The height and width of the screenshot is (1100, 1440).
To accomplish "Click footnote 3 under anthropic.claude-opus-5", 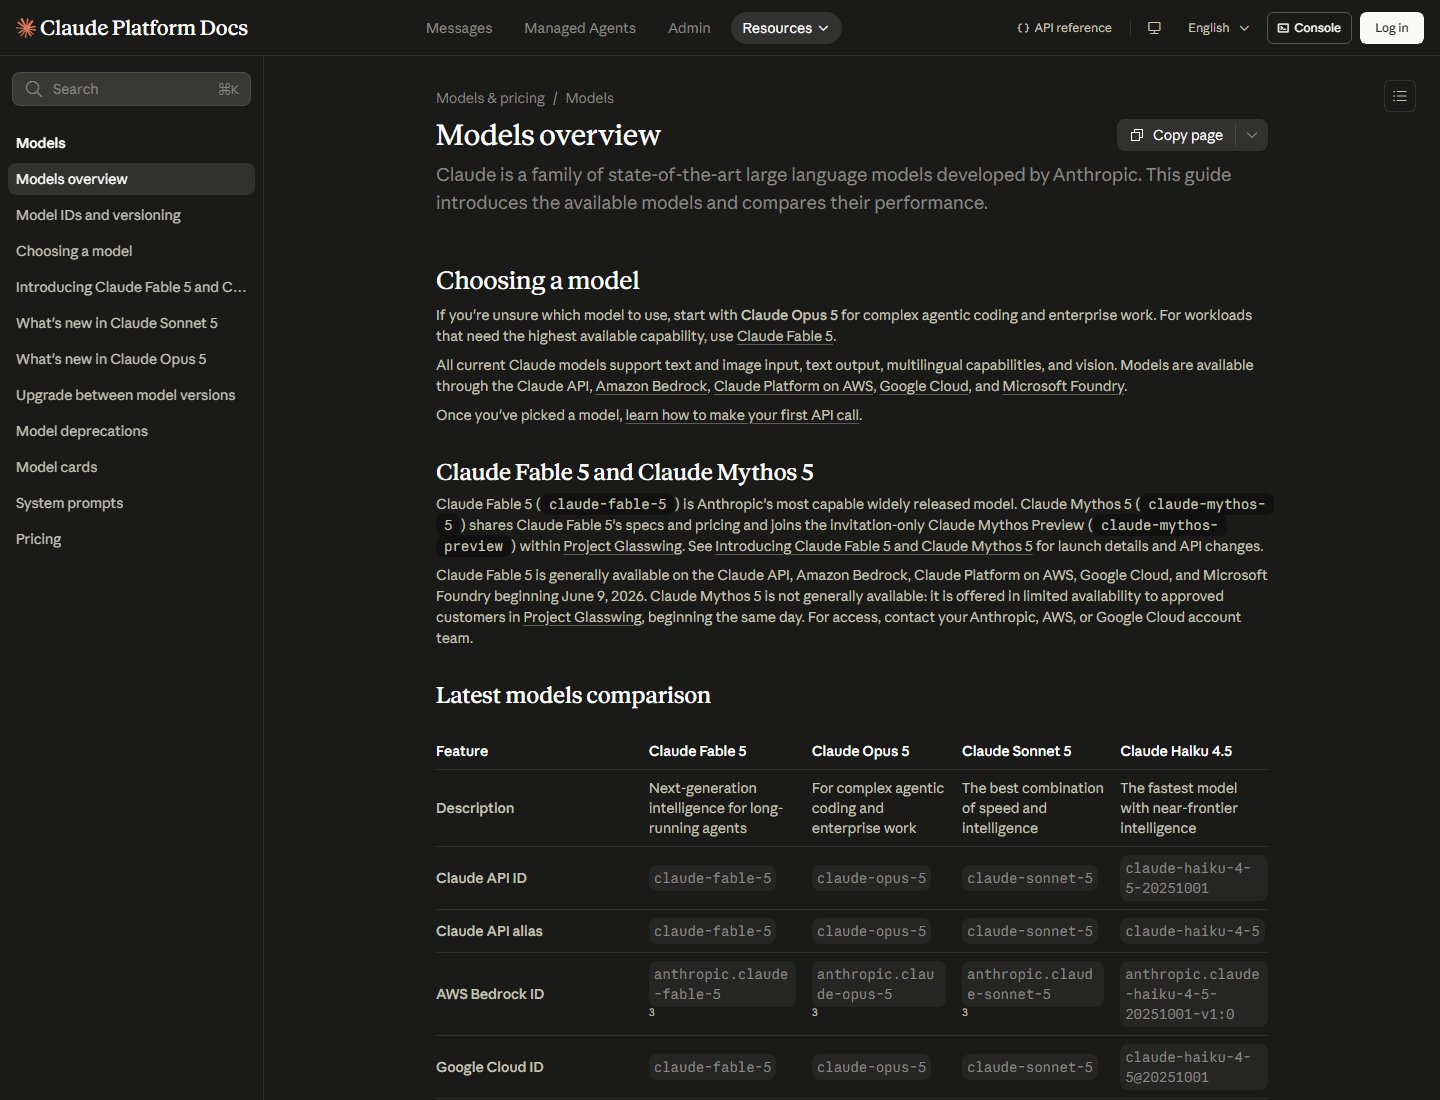I will click(x=815, y=1013).
